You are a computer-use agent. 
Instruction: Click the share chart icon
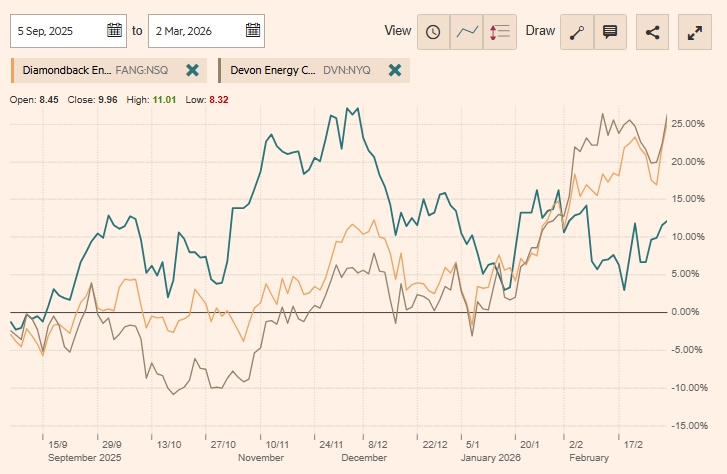tap(653, 31)
